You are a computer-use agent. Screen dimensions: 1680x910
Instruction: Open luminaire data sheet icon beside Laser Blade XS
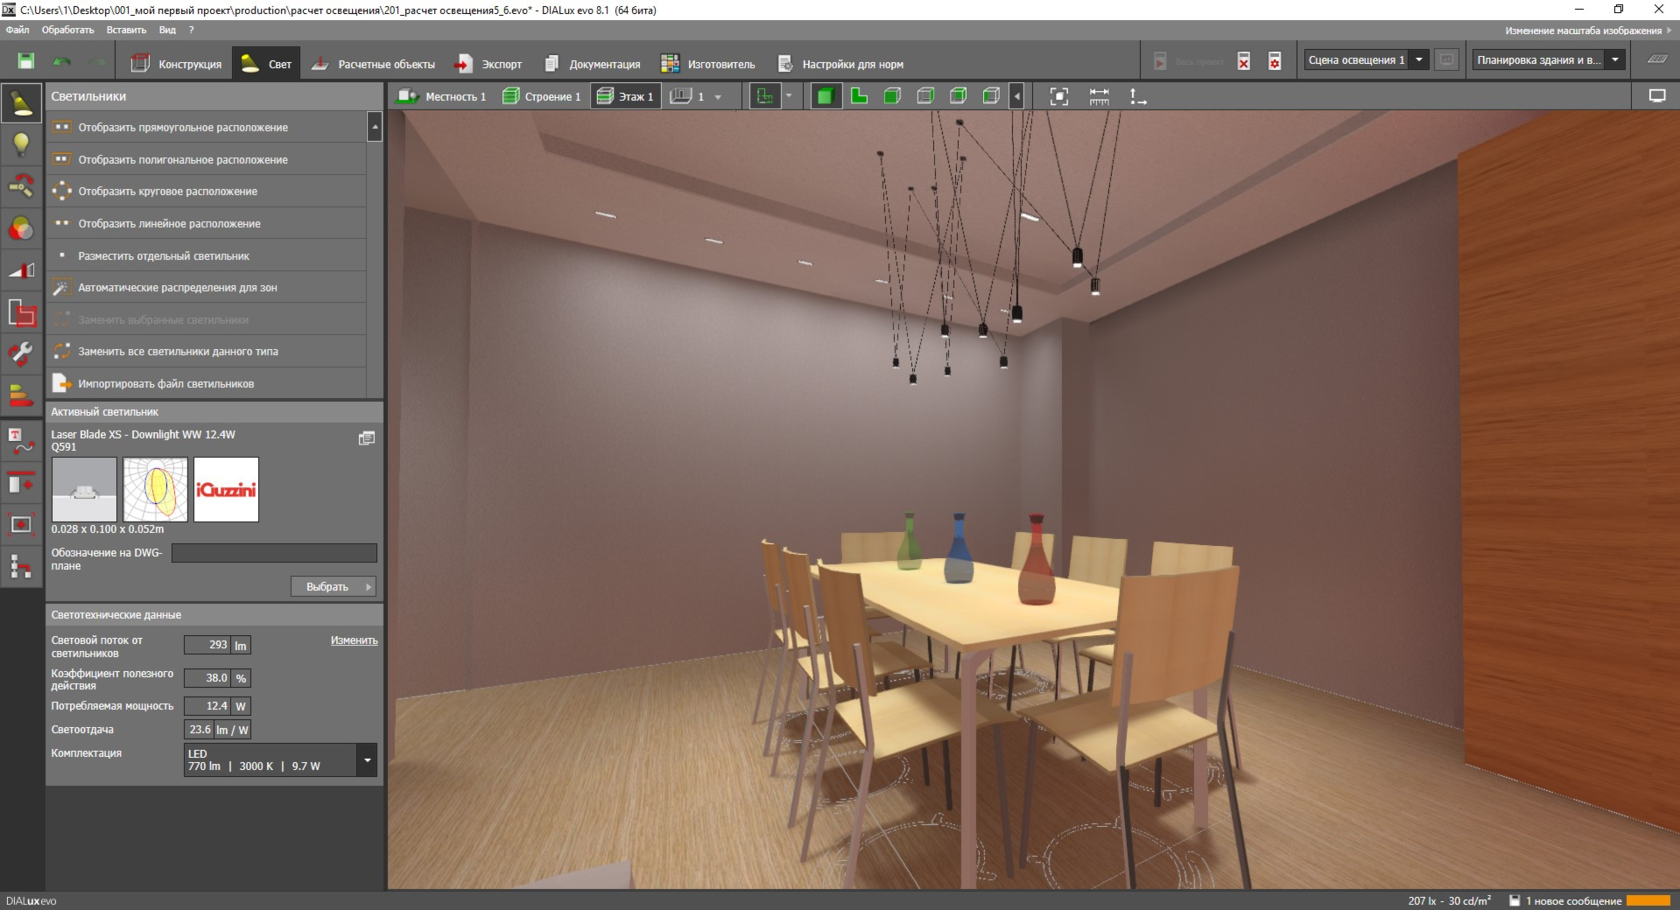click(x=367, y=438)
